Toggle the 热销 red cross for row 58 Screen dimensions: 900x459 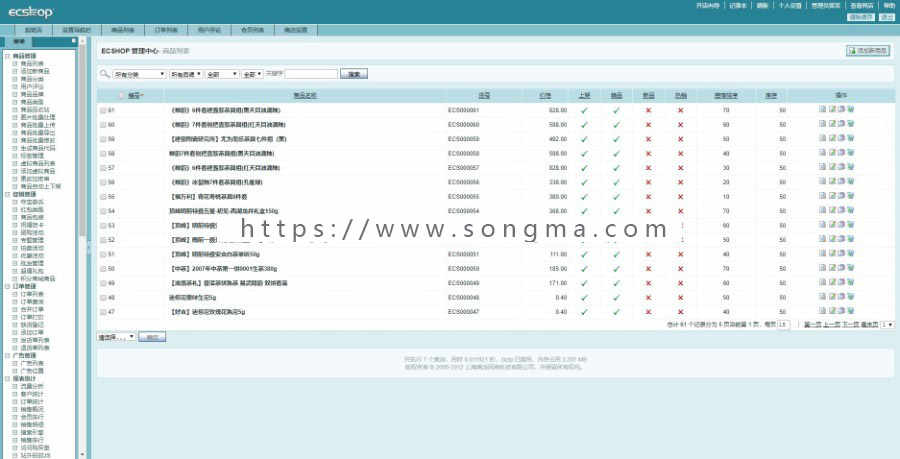click(681, 153)
